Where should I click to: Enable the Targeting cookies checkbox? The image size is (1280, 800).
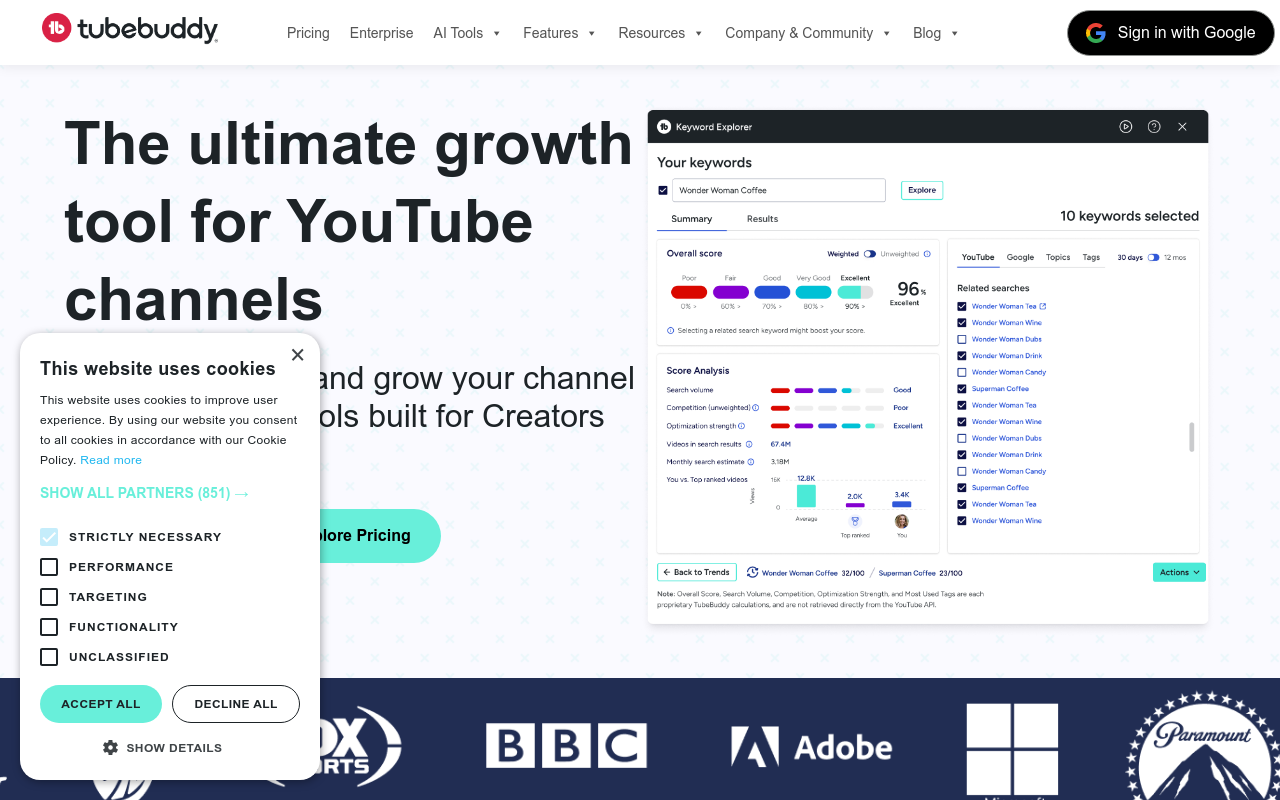(x=49, y=597)
